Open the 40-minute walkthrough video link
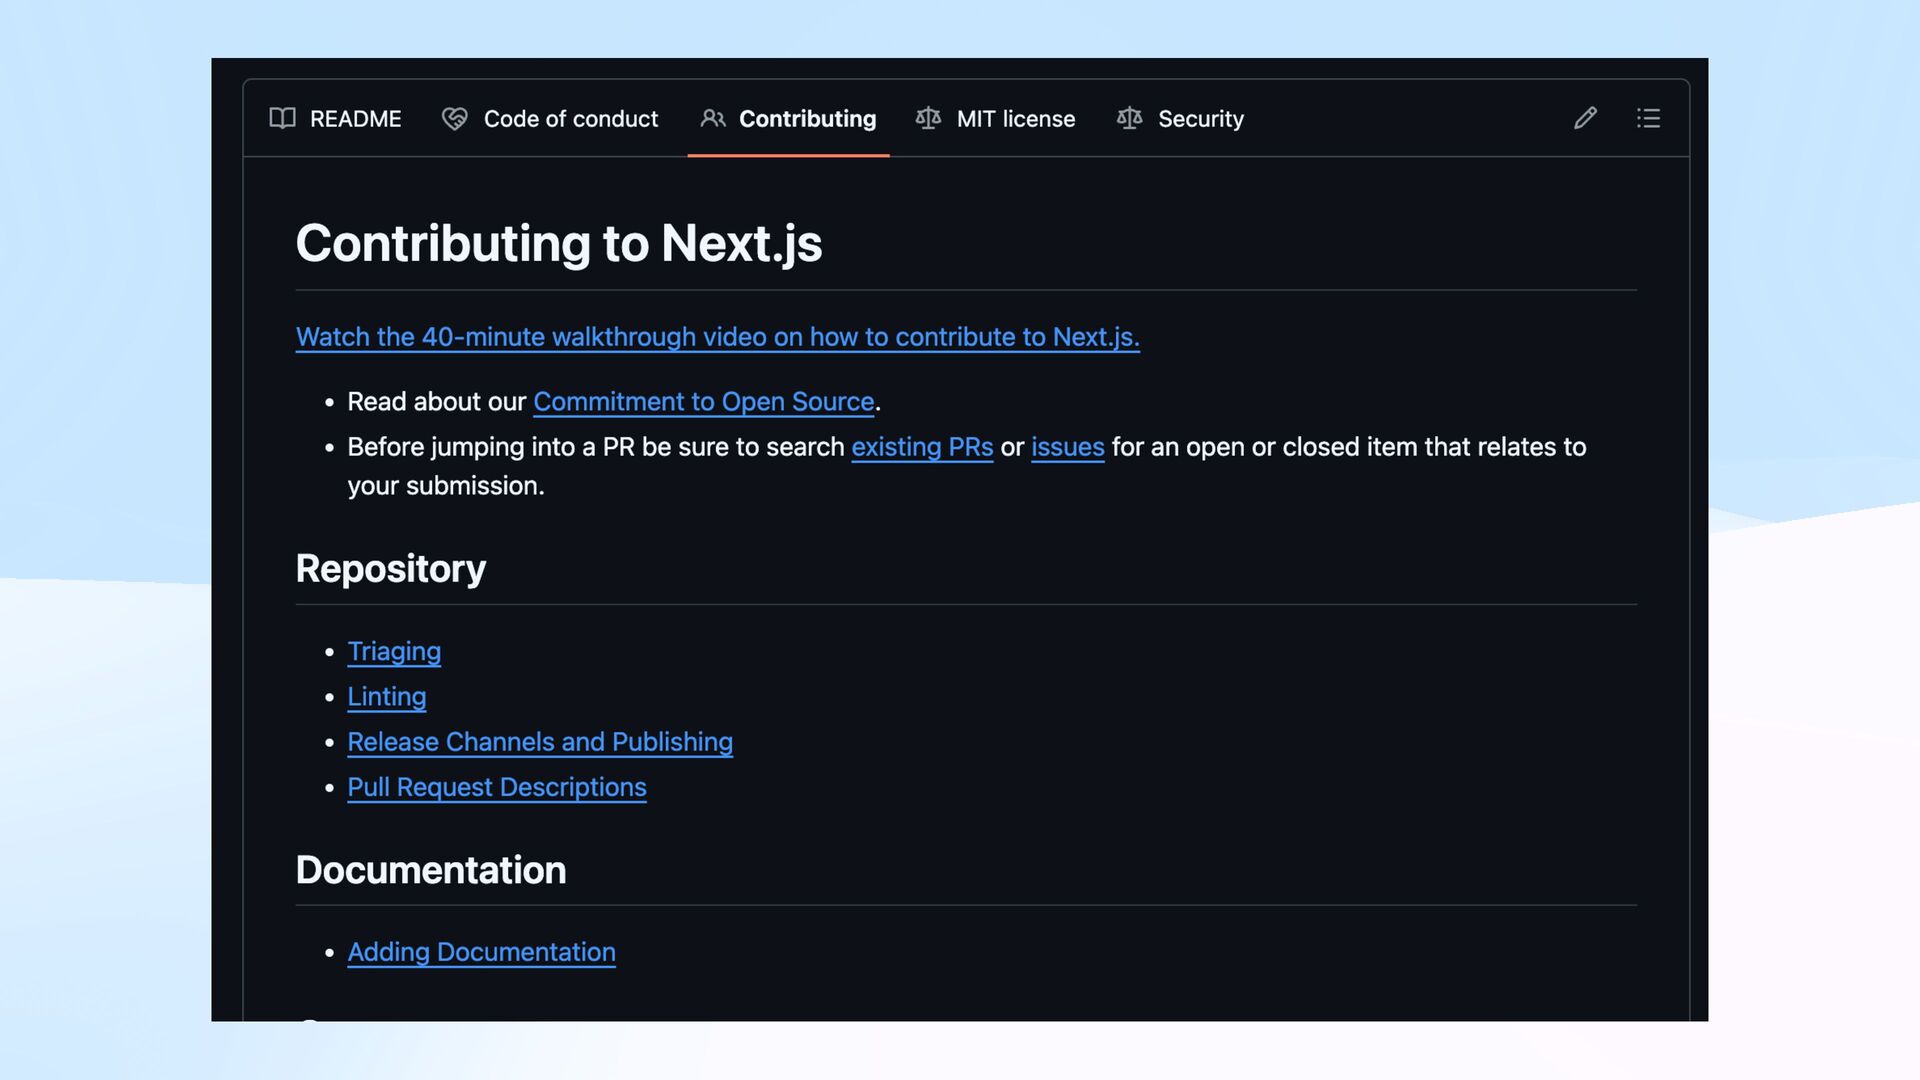1920x1080 pixels. [x=717, y=337]
